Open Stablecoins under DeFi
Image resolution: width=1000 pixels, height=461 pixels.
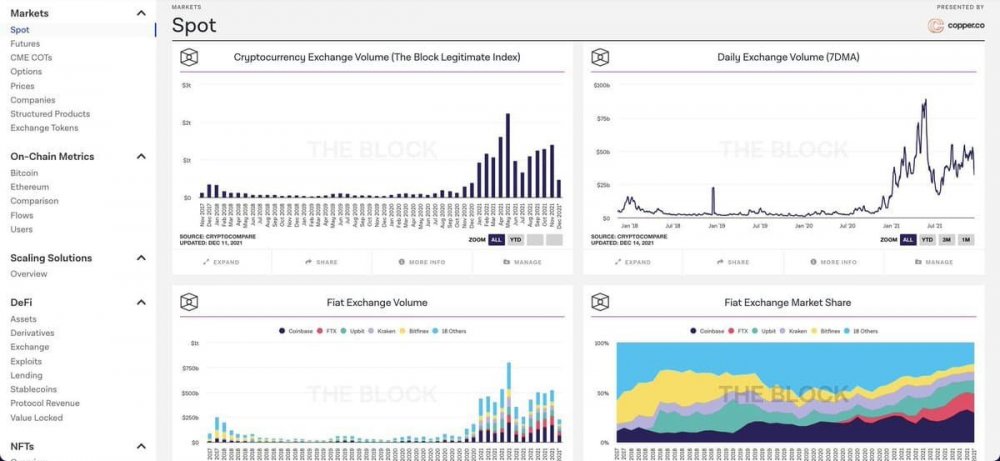pos(34,390)
